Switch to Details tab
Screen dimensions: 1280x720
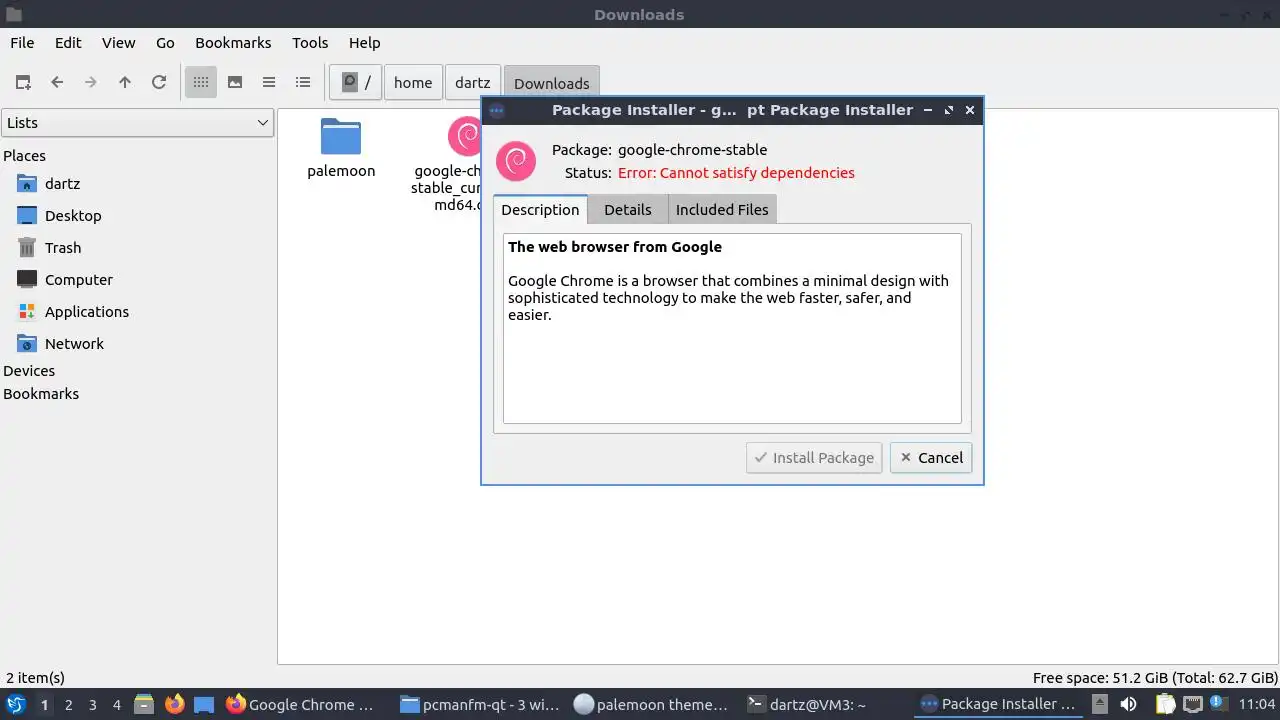coord(628,209)
